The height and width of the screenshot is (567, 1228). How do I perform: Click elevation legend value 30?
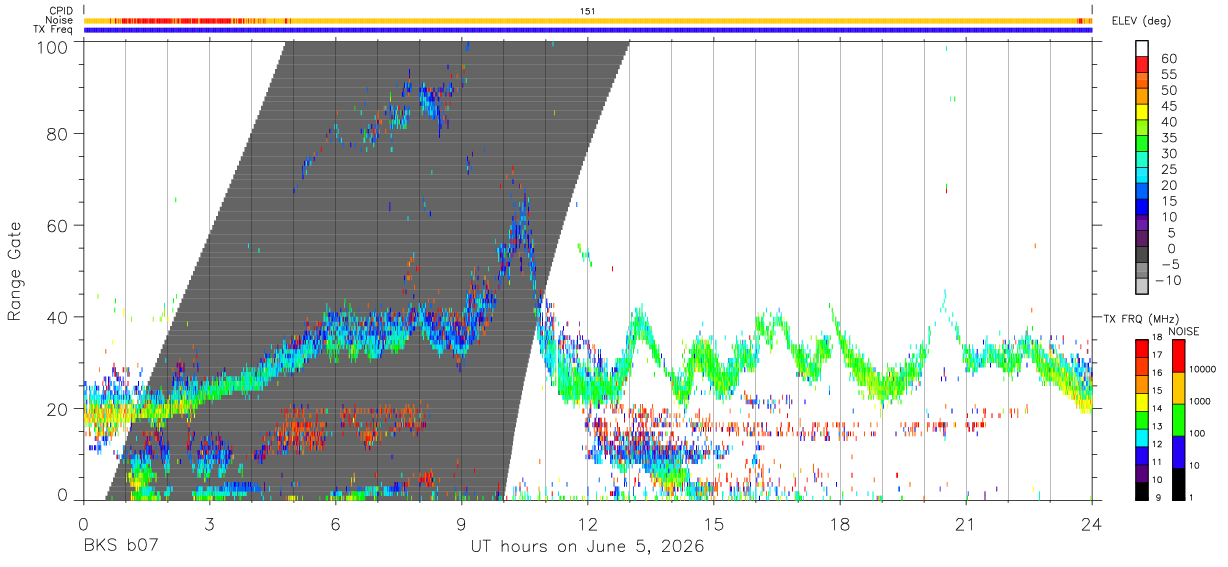[x=1168, y=154]
